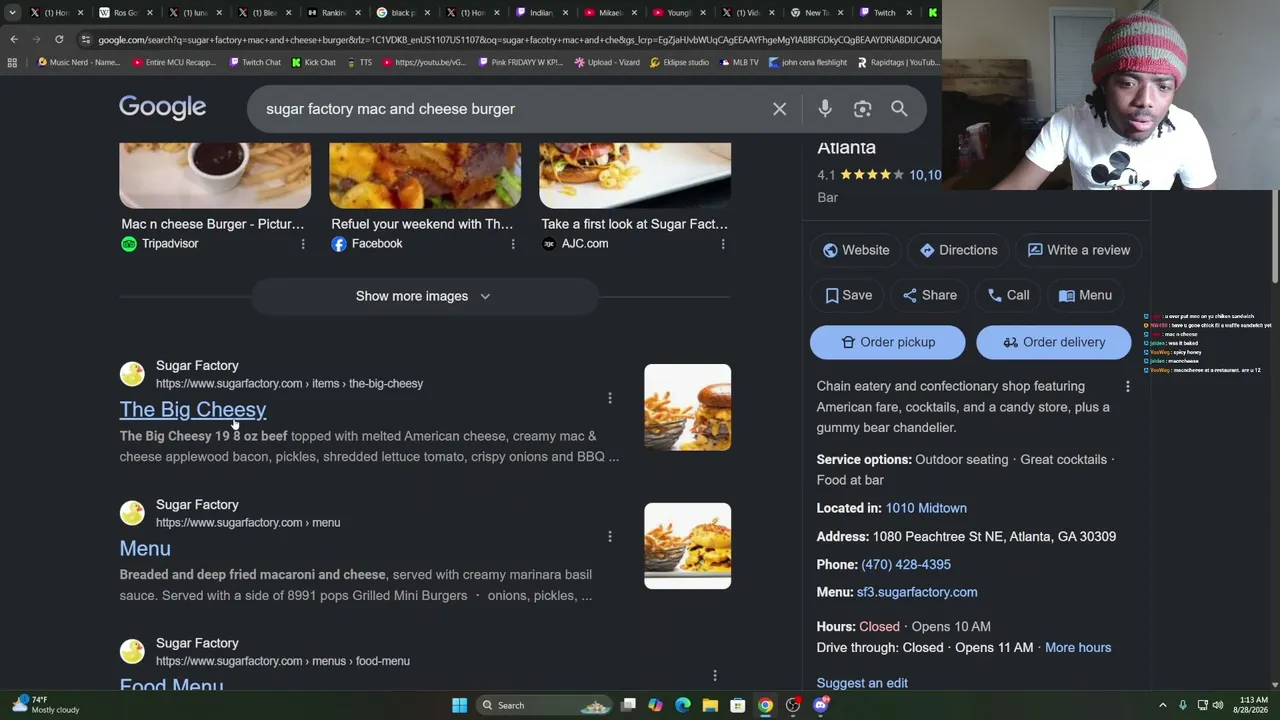Click the Order pickup button
This screenshot has height=720, width=1280.
coord(887,342)
